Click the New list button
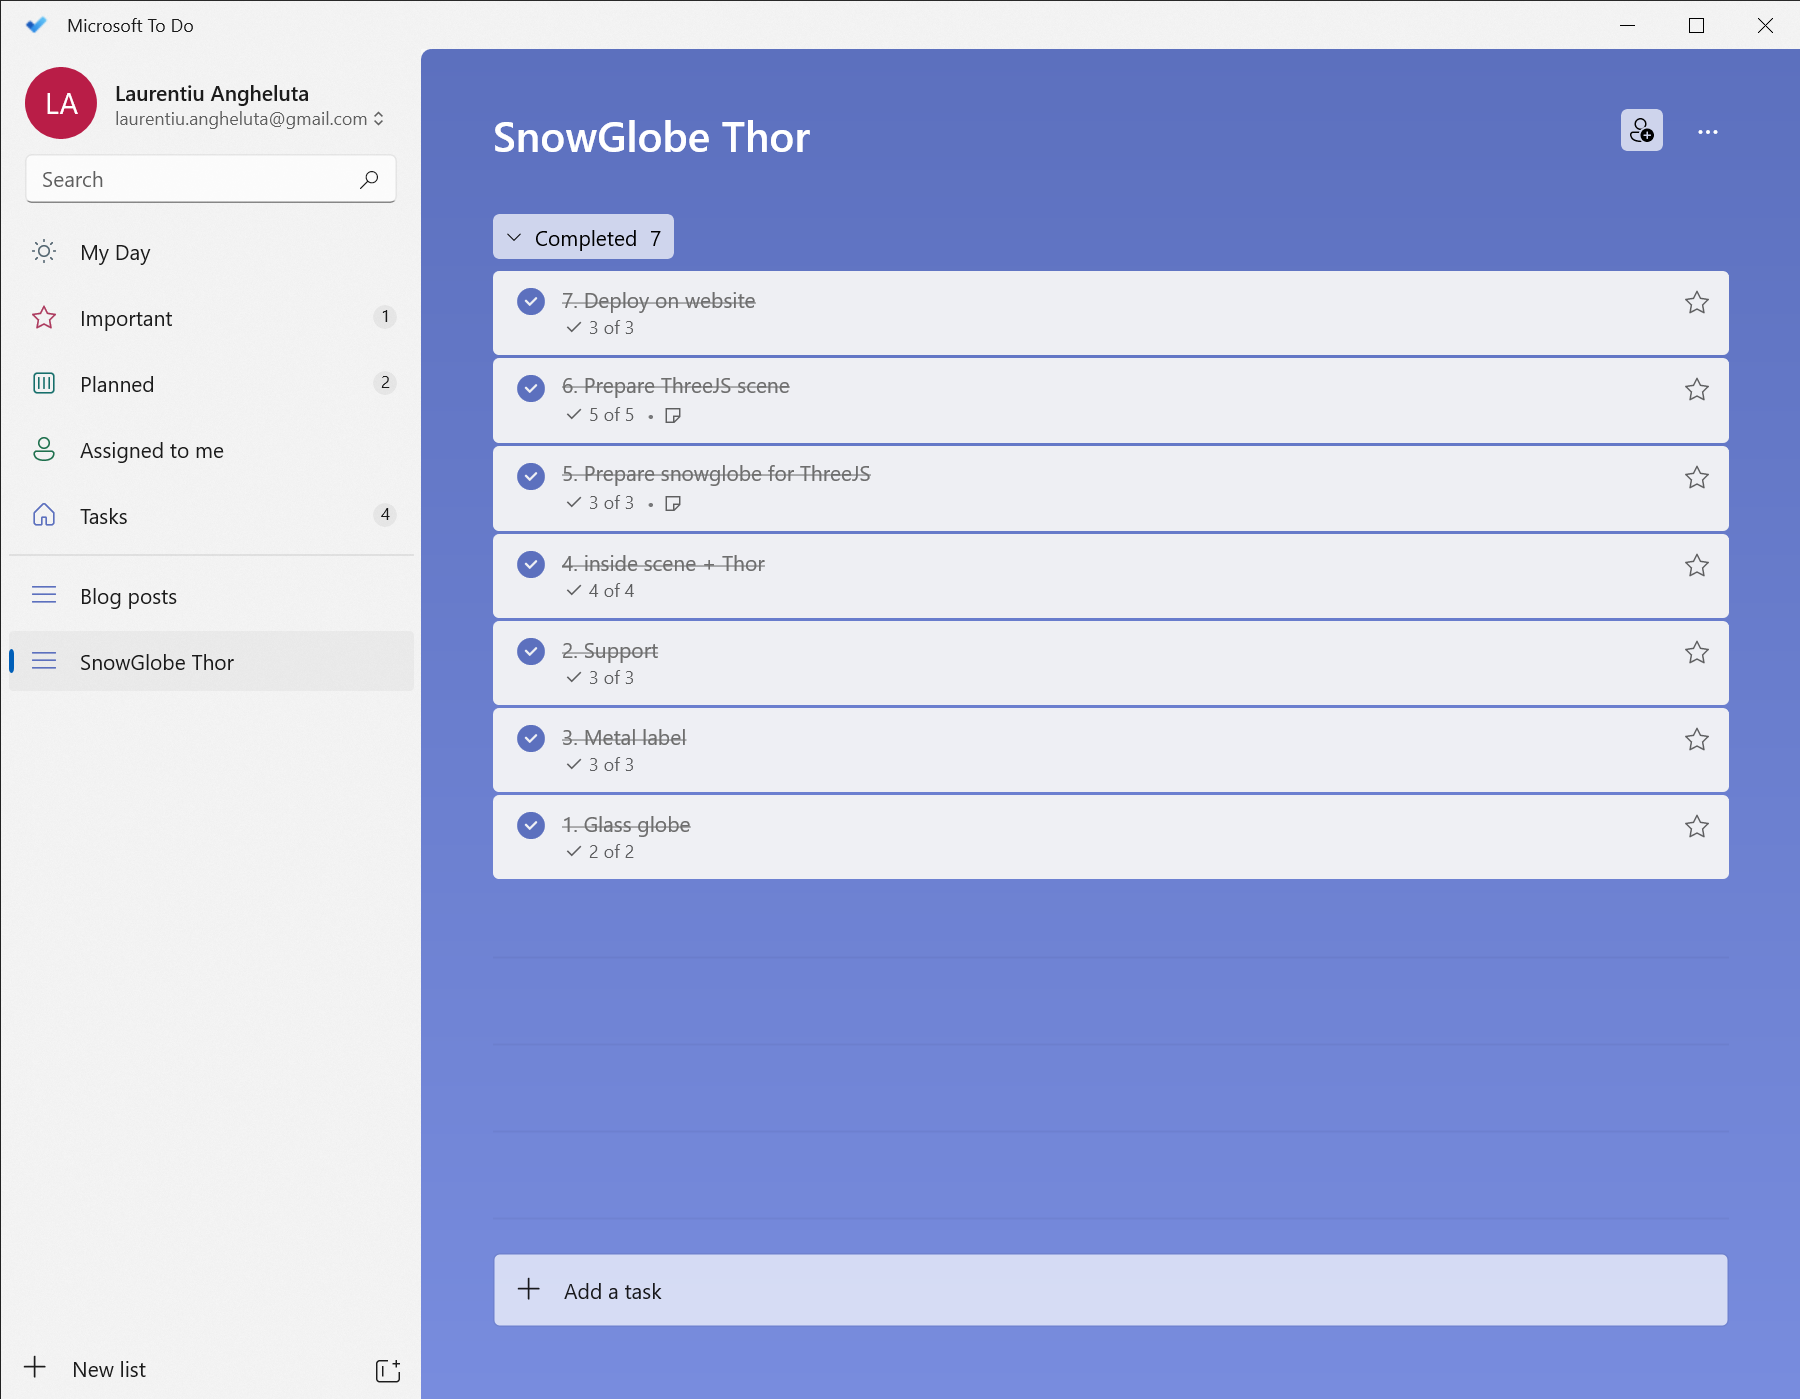 coord(108,1370)
